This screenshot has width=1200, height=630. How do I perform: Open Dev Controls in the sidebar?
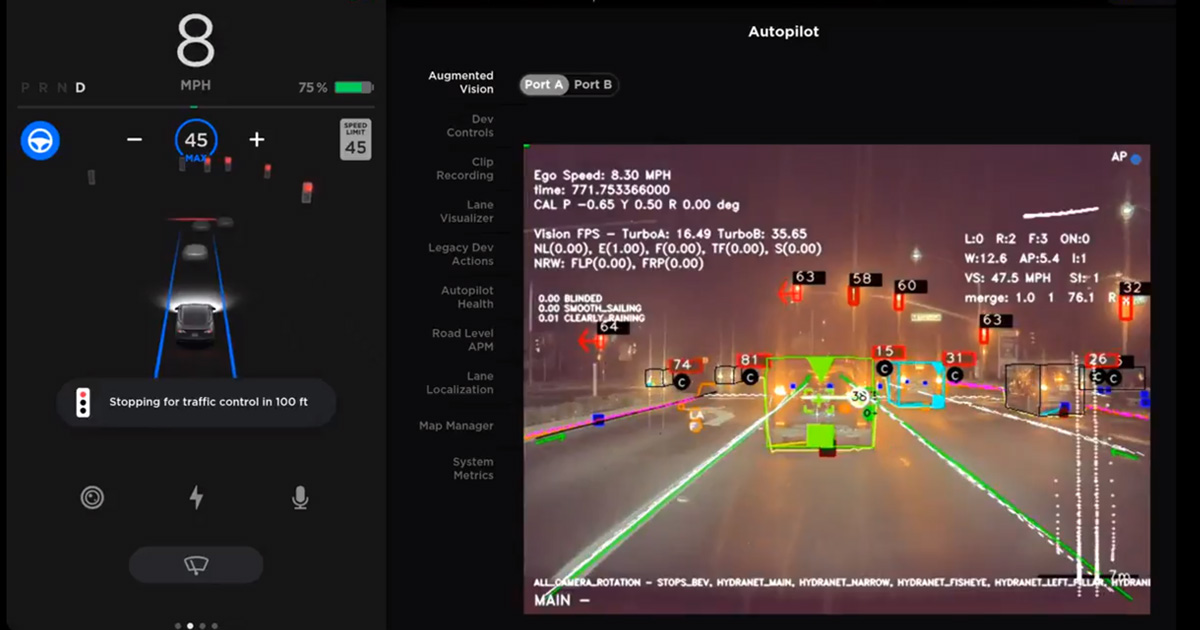pyautogui.click(x=469, y=126)
